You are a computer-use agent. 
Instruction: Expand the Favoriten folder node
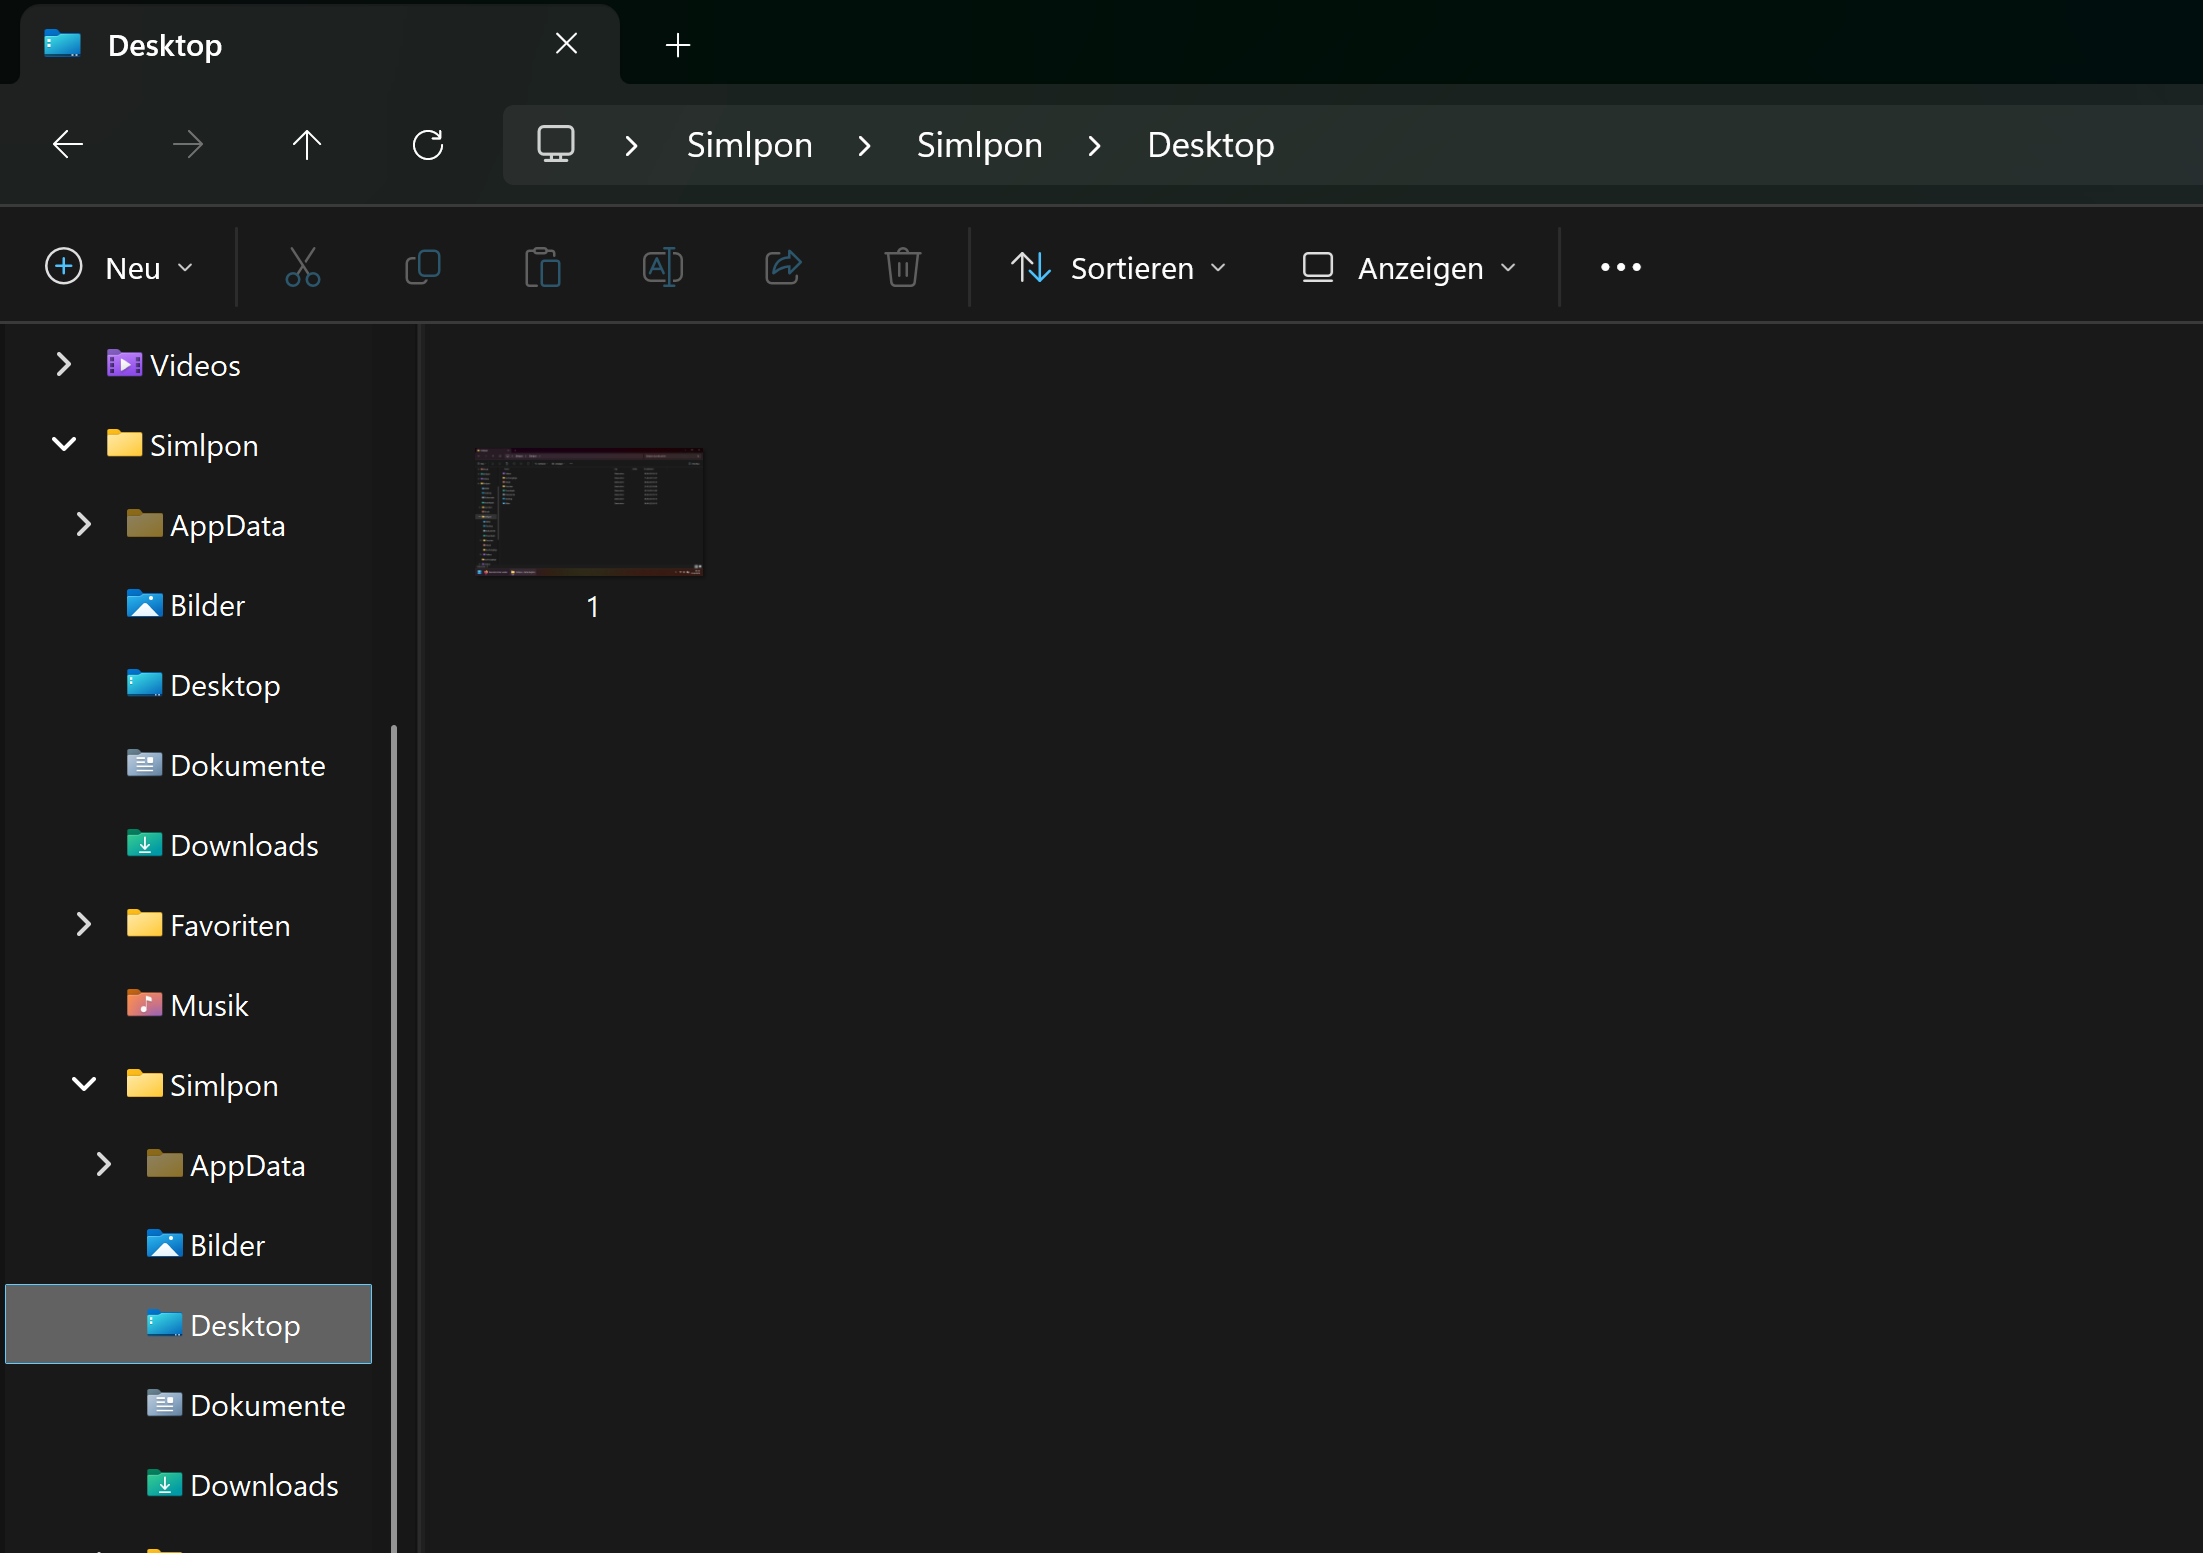[x=84, y=924]
